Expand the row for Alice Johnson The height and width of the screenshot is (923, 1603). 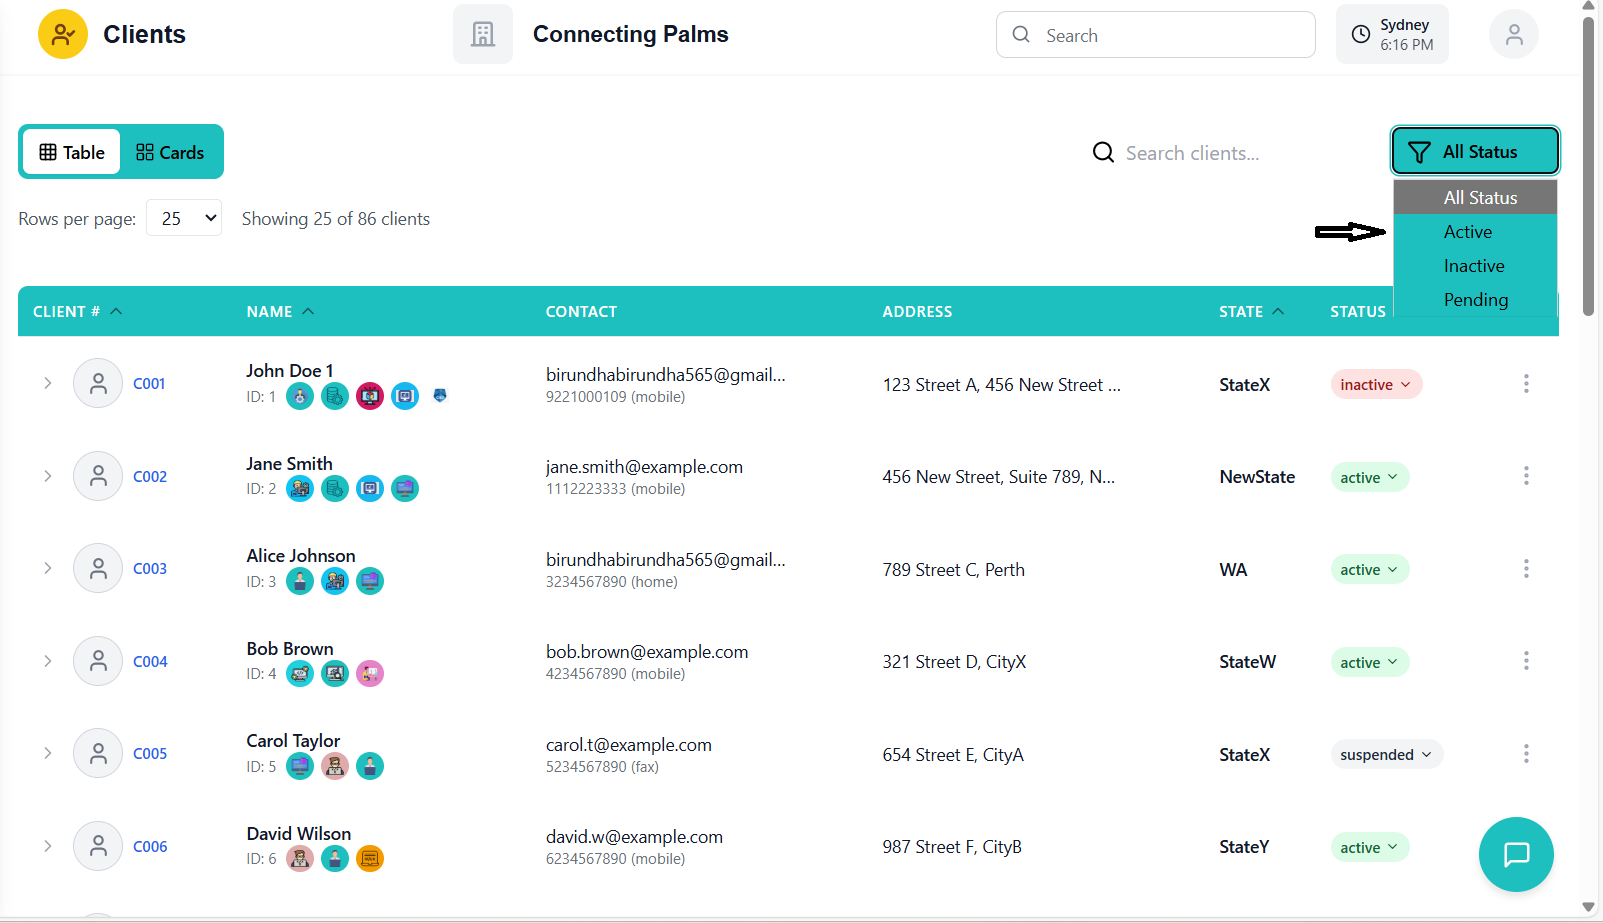(x=47, y=568)
